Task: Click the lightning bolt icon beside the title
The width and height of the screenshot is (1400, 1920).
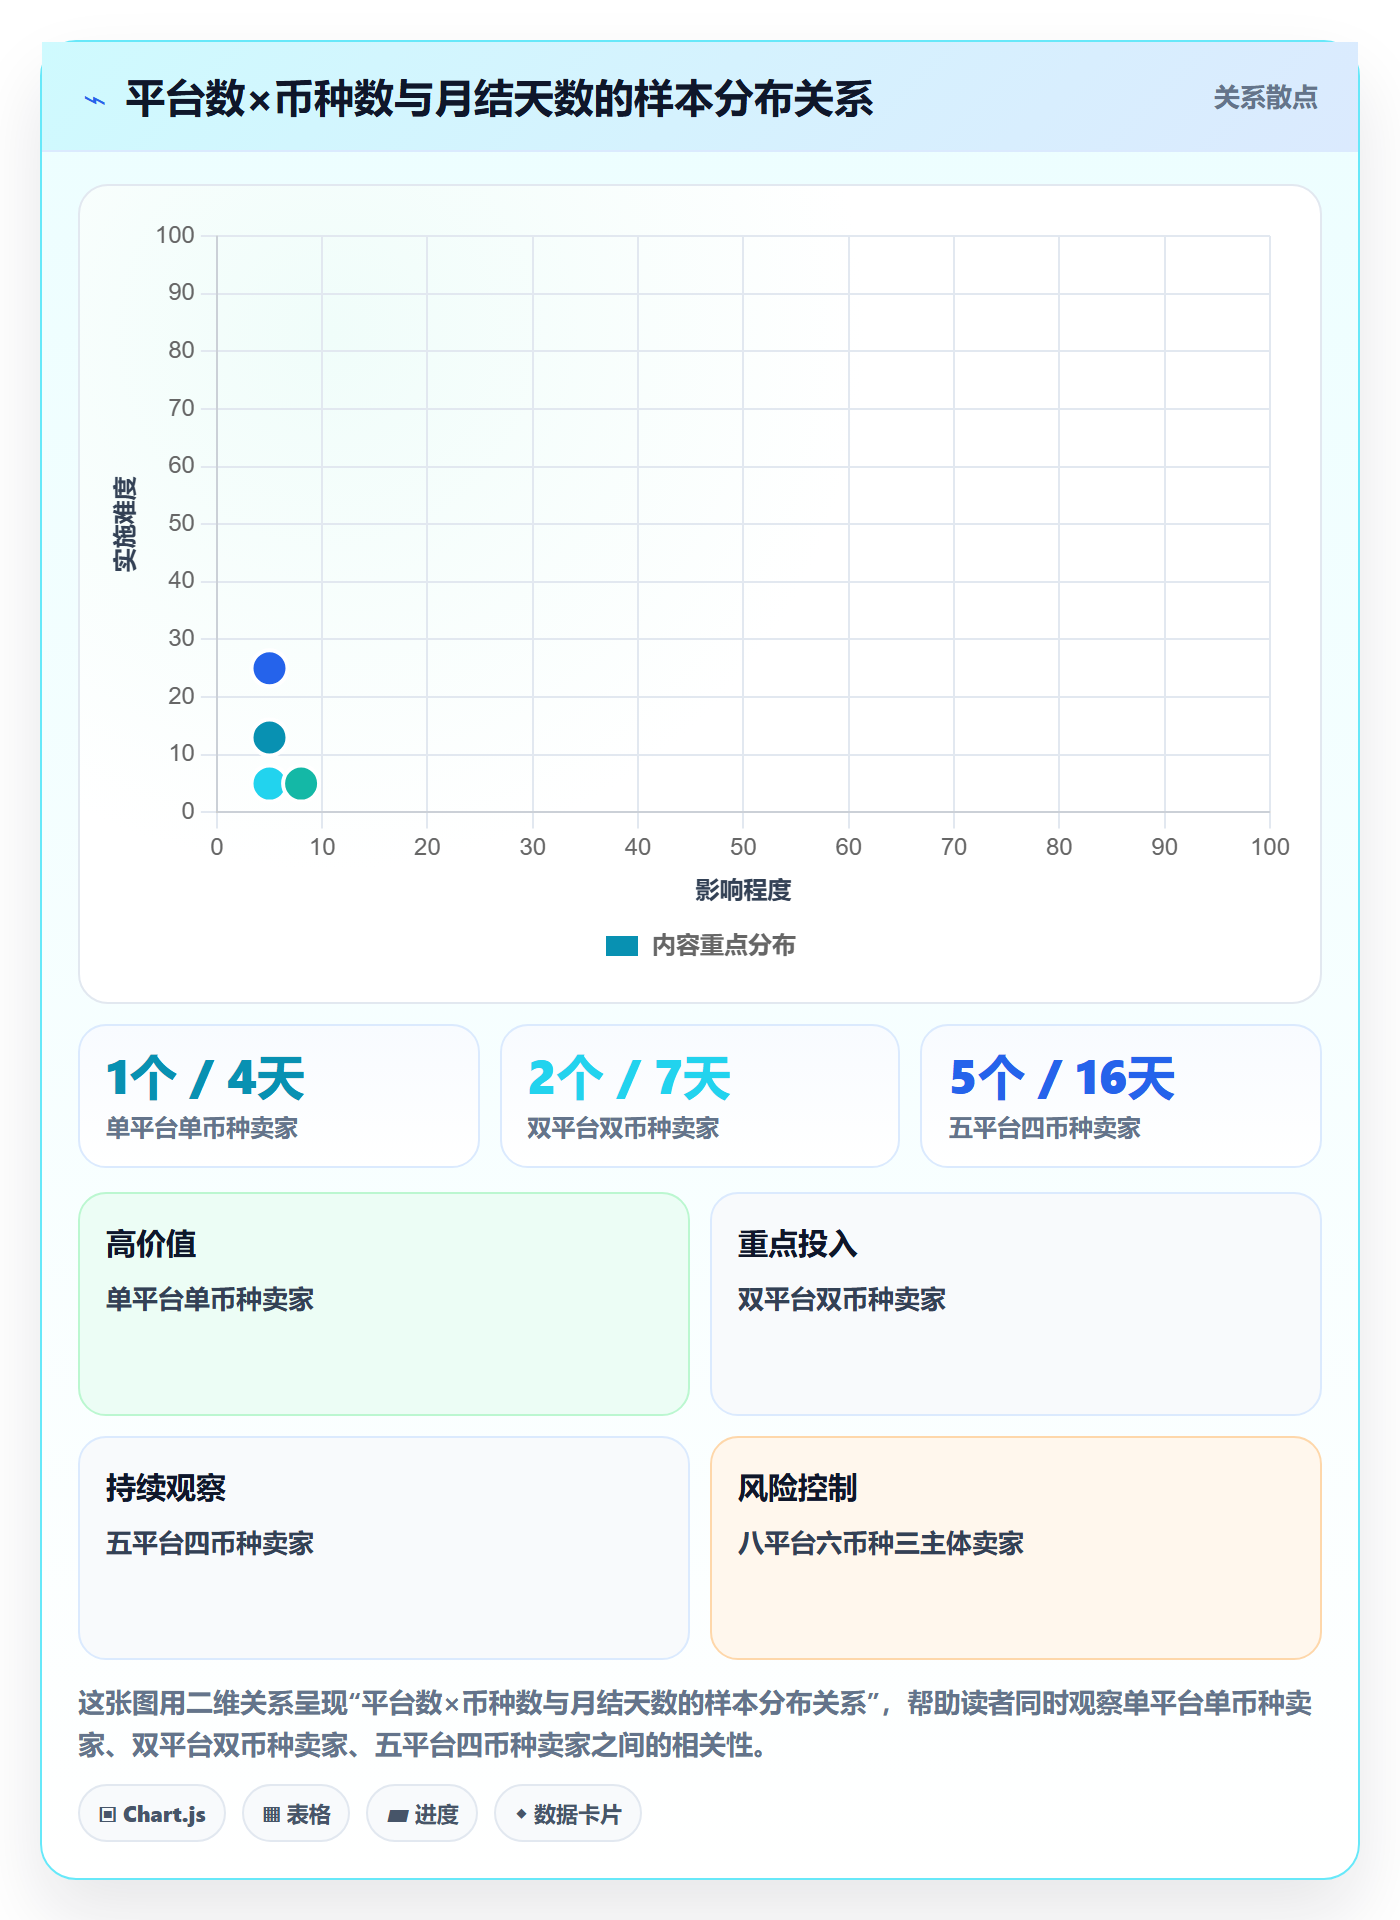Action: pyautogui.click(x=95, y=100)
